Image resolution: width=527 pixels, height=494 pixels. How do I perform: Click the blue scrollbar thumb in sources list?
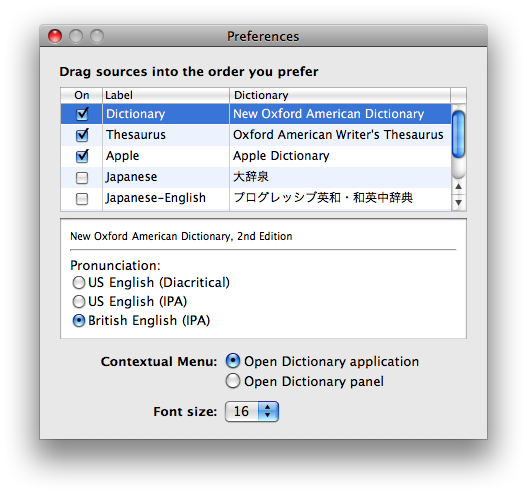tap(458, 134)
